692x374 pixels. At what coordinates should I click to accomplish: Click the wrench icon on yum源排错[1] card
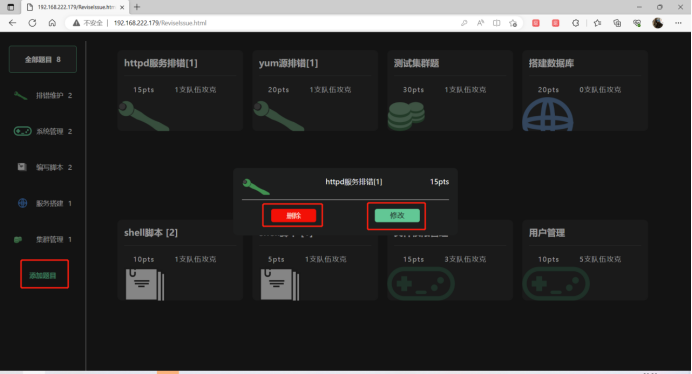point(278,116)
